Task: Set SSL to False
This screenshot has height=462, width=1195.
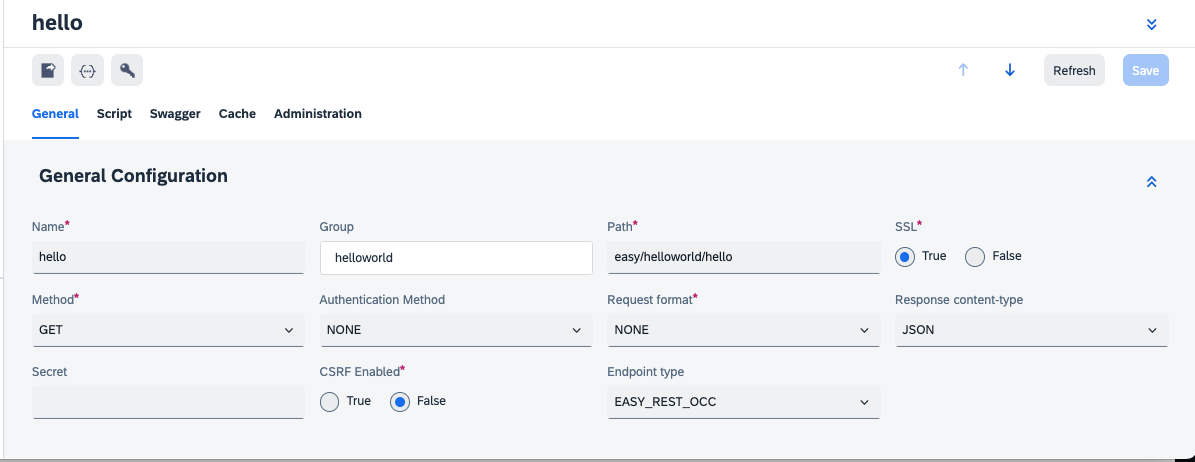Action: coord(975,257)
